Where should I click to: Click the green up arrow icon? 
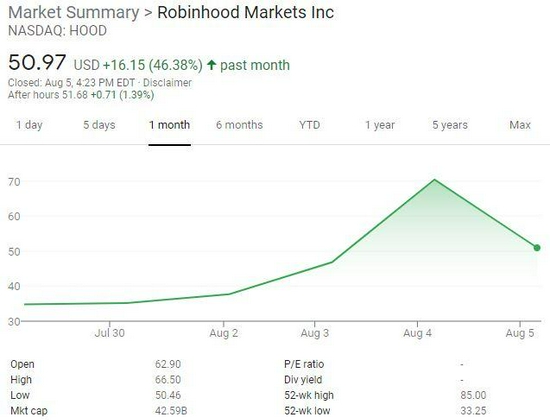[x=211, y=65]
